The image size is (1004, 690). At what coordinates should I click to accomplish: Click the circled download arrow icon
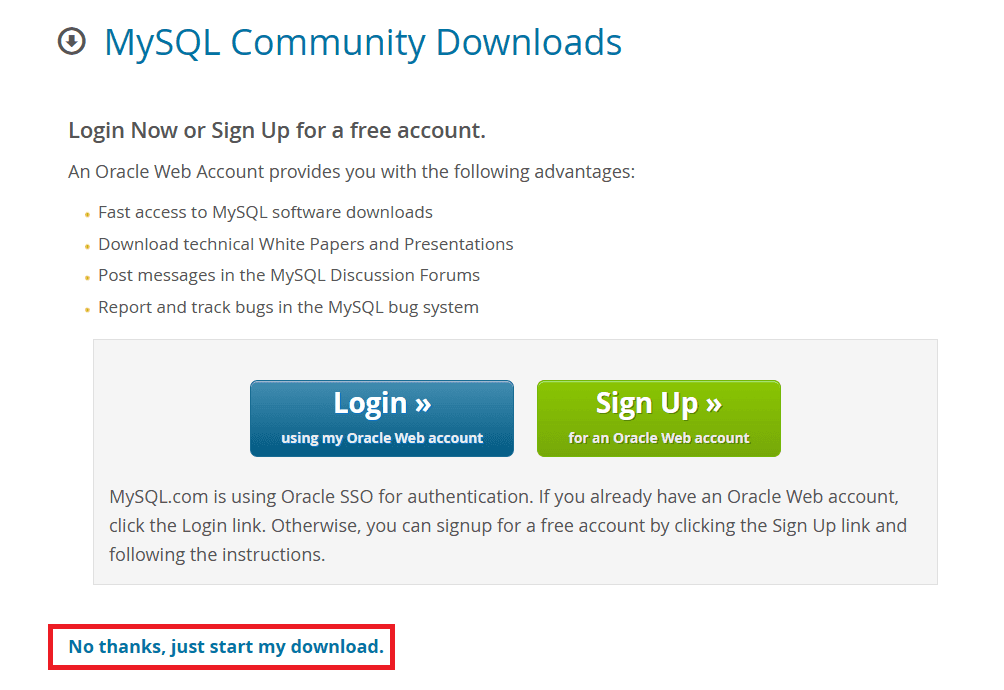pyautogui.click(x=72, y=42)
